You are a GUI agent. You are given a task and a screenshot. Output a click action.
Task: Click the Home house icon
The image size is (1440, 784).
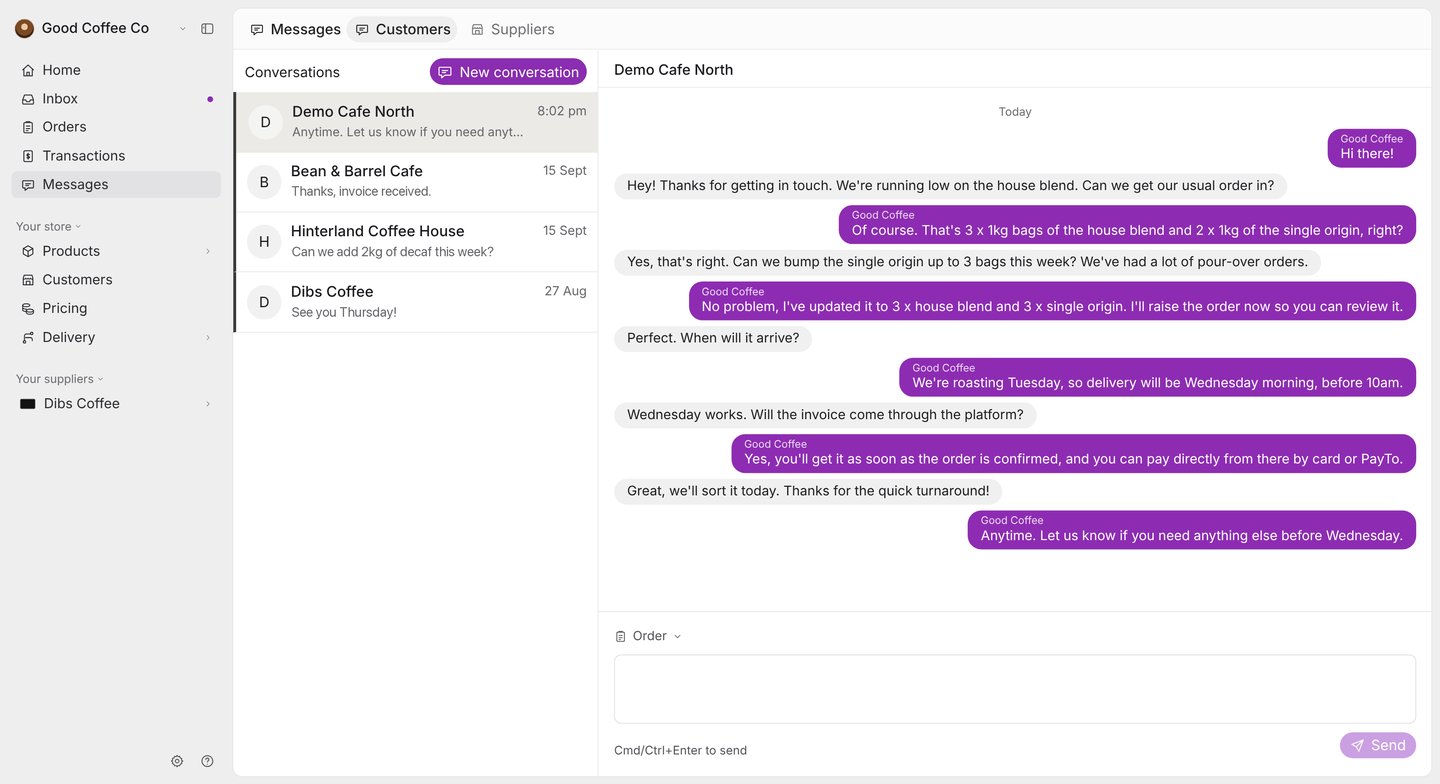click(x=28, y=70)
